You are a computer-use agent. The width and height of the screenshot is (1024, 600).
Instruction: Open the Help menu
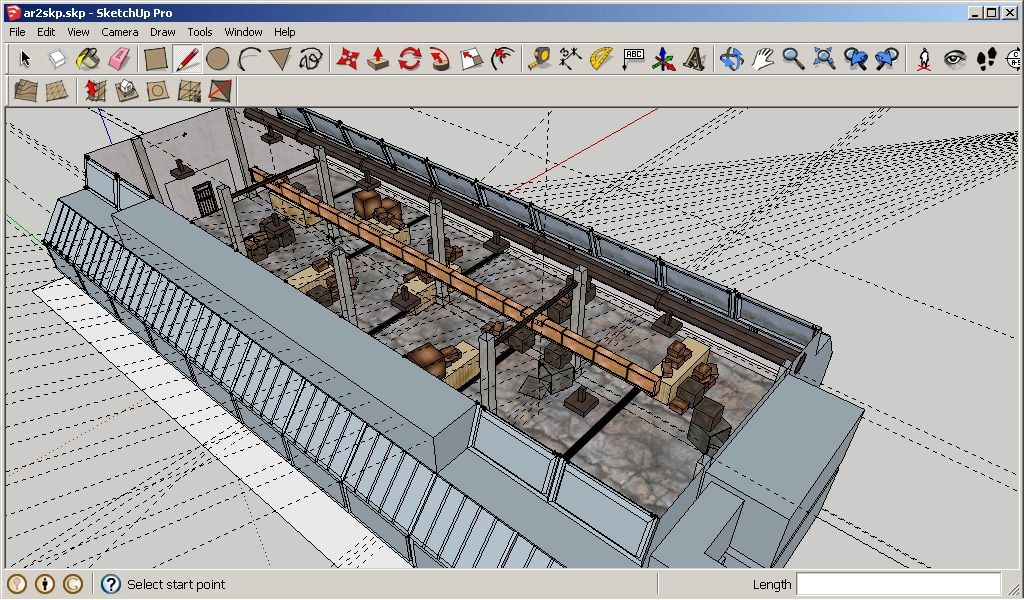pyautogui.click(x=284, y=32)
